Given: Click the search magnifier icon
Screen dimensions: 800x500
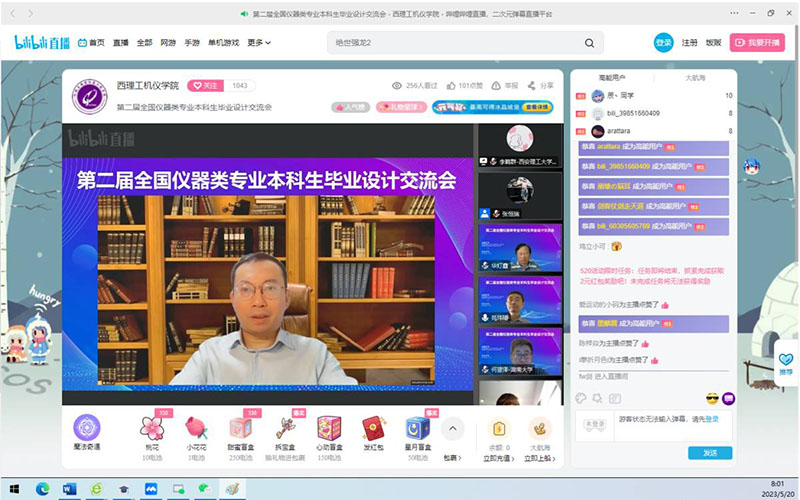Looking at the screenshot, I should coord(590,43).
